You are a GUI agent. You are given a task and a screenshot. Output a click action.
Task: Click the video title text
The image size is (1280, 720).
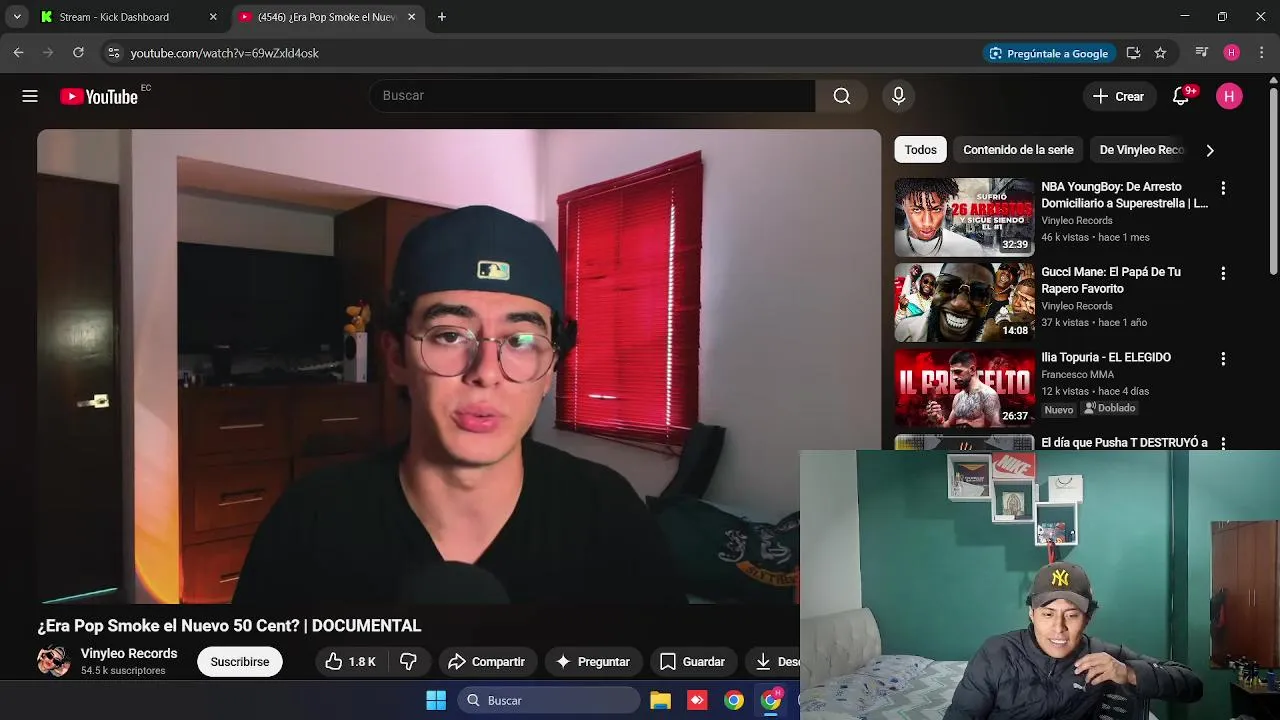(x=229, y=625)
